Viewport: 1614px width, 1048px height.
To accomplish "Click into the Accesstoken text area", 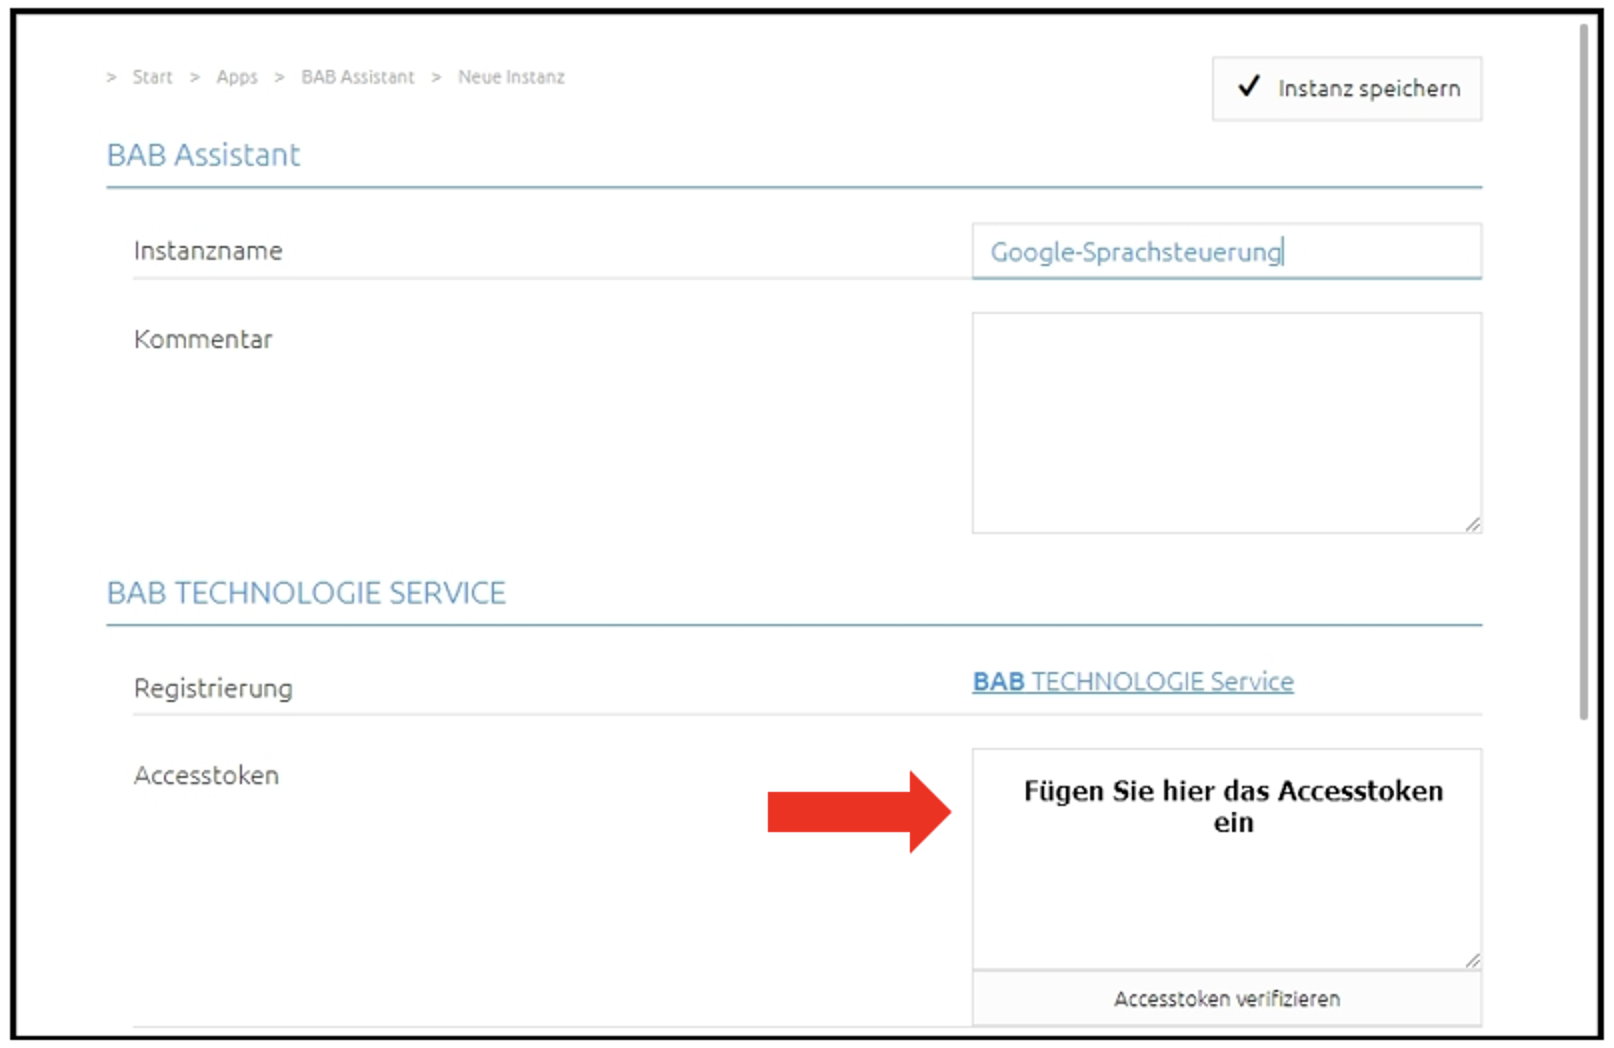I will pos(1227,860).
